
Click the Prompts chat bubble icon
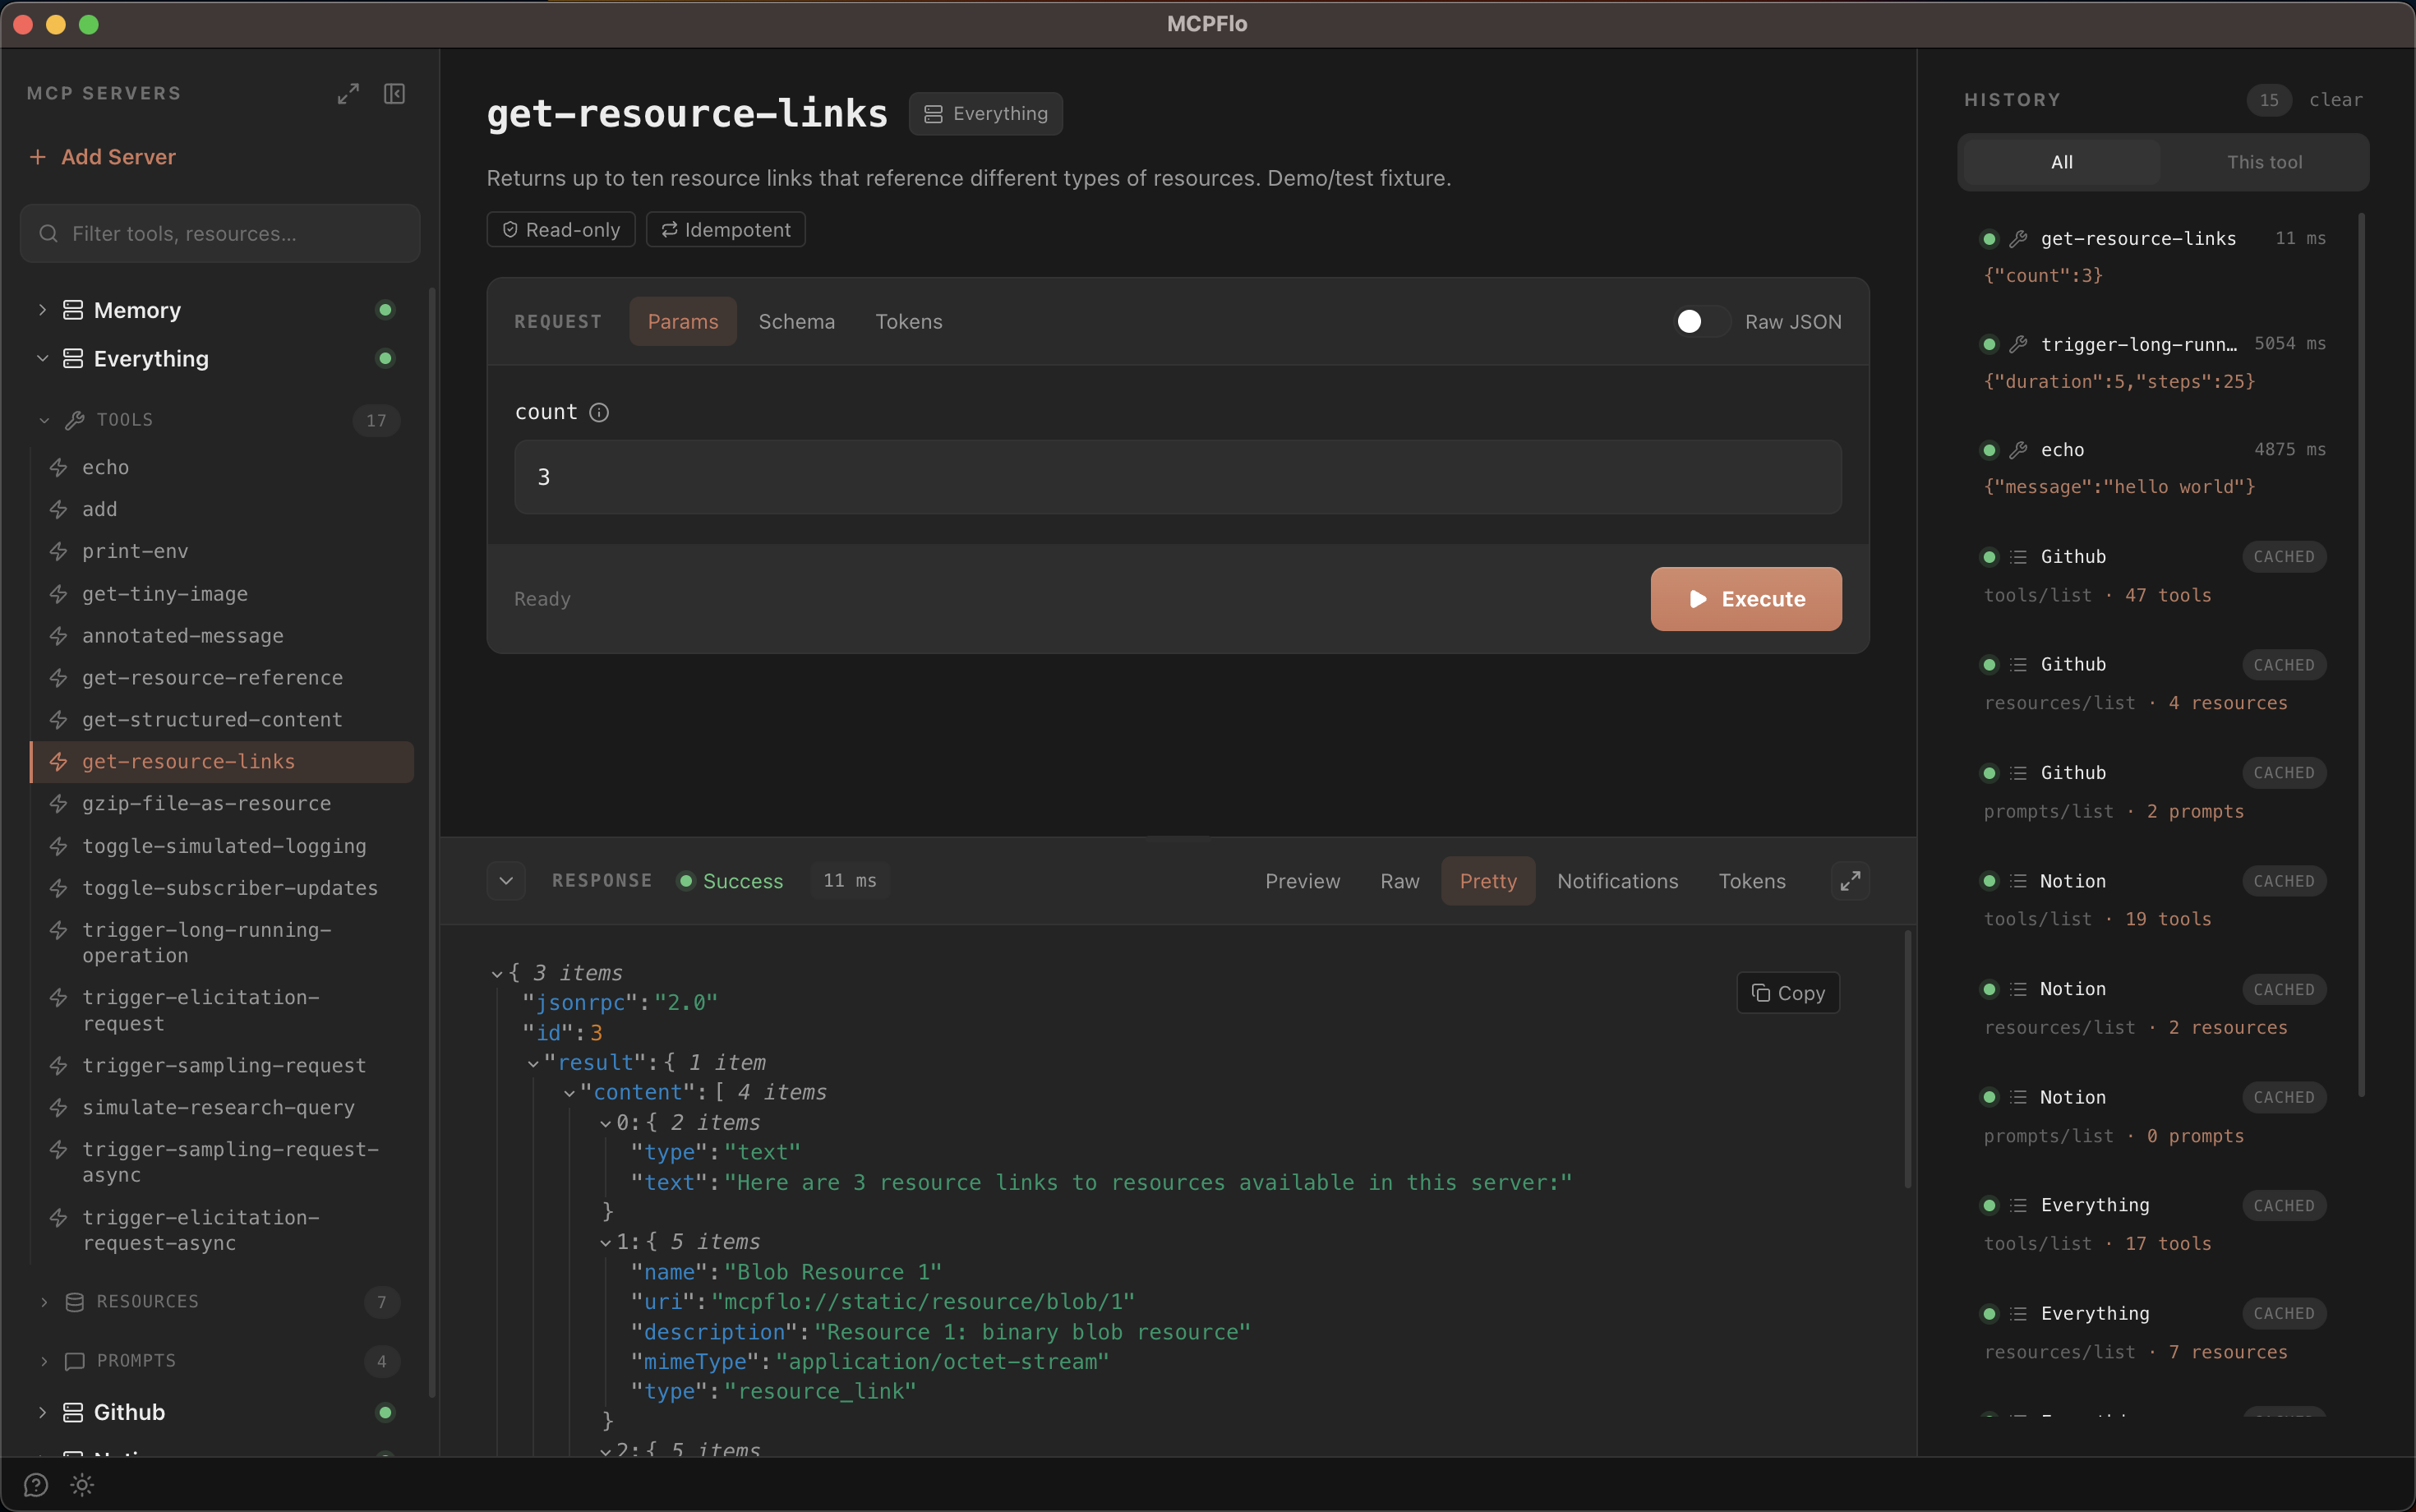[75, 1361]
